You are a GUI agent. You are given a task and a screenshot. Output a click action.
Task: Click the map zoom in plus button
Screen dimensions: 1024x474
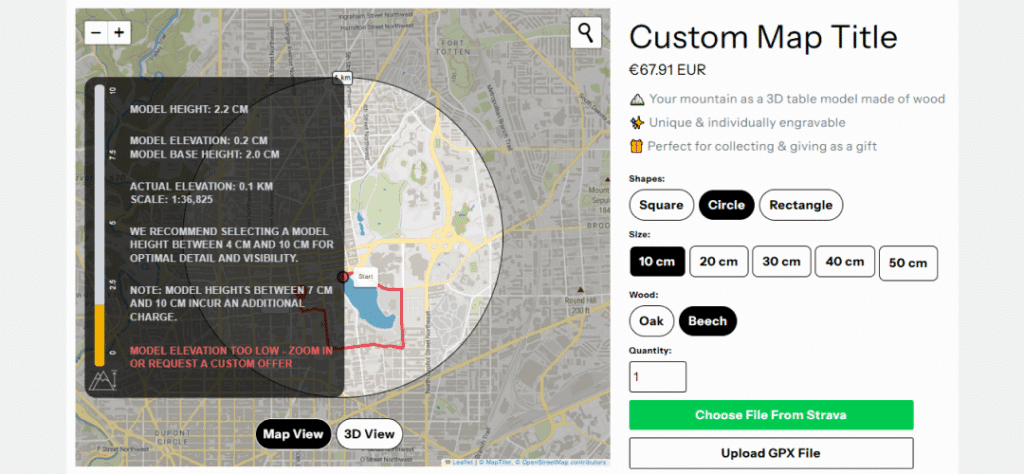[119, 32]
